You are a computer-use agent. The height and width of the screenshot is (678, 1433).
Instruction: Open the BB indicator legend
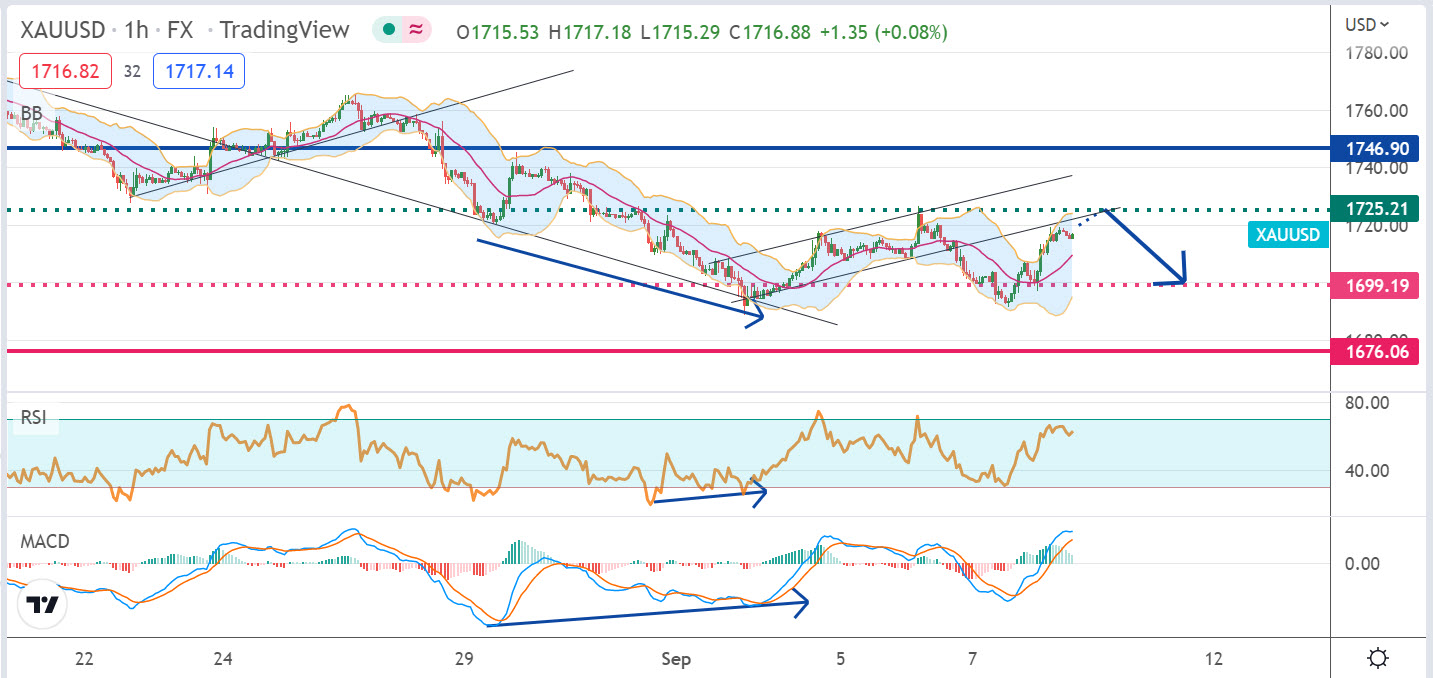(32, 115)
